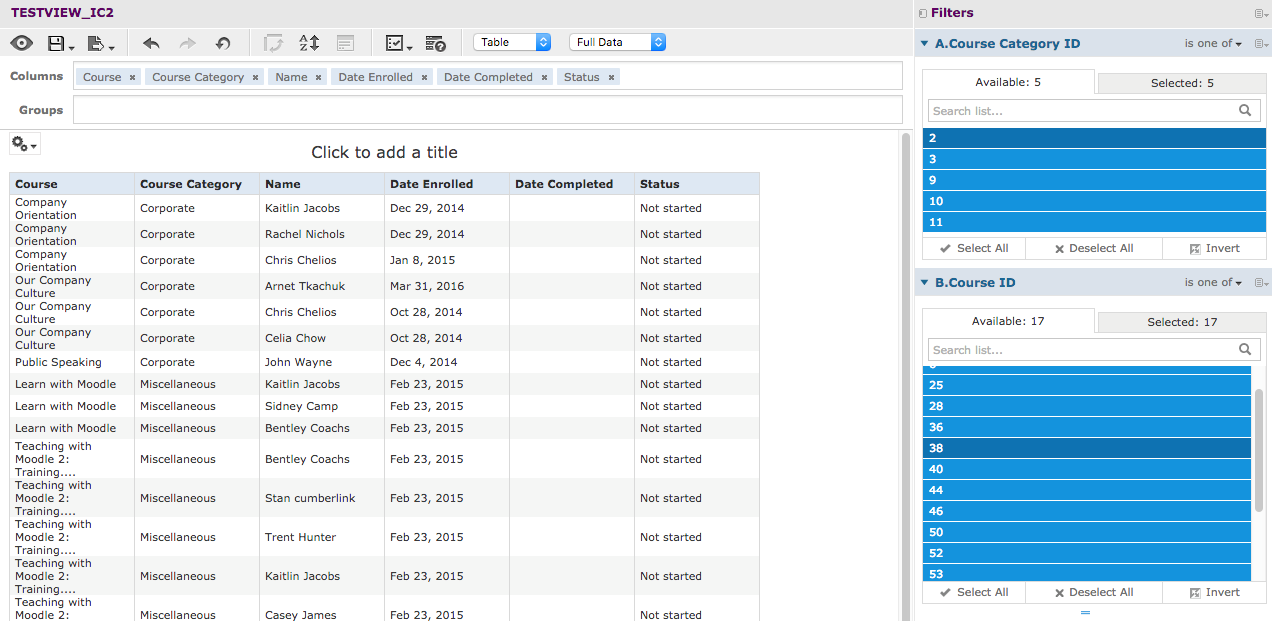
Task: Click the redo arrow icon
Action: 187,43
